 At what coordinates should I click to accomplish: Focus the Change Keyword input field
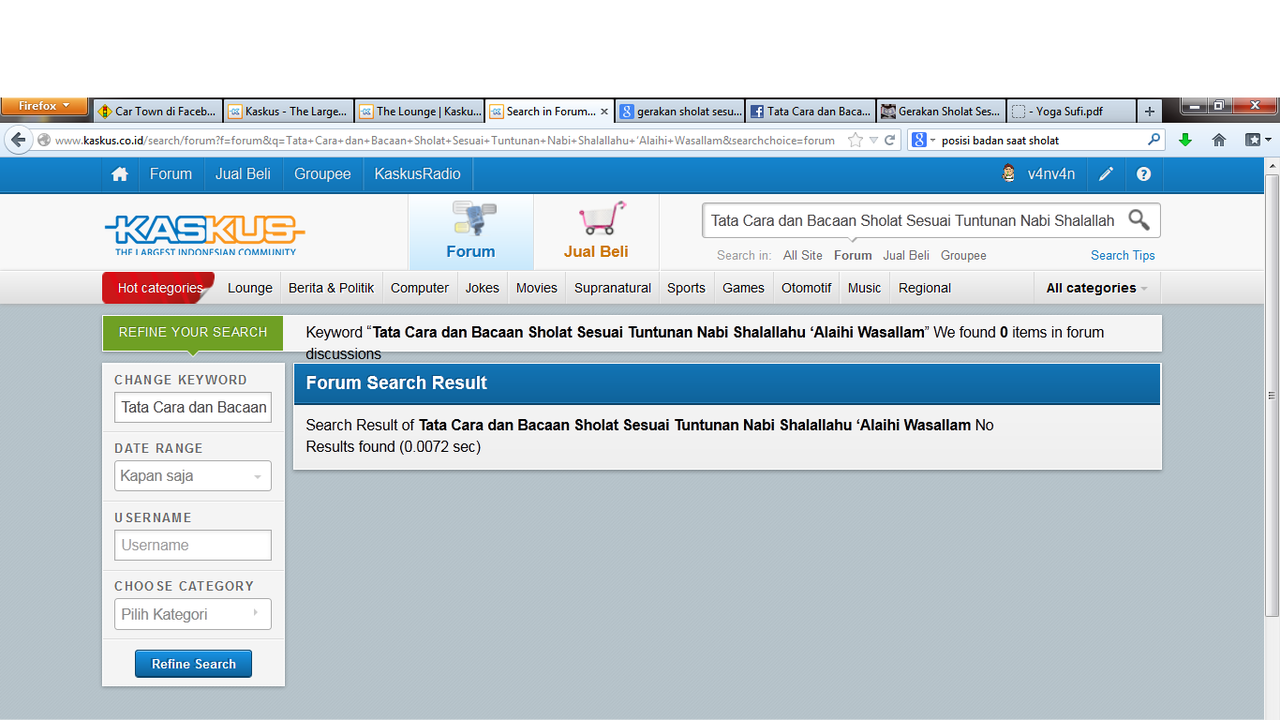(x=193, y=407)
